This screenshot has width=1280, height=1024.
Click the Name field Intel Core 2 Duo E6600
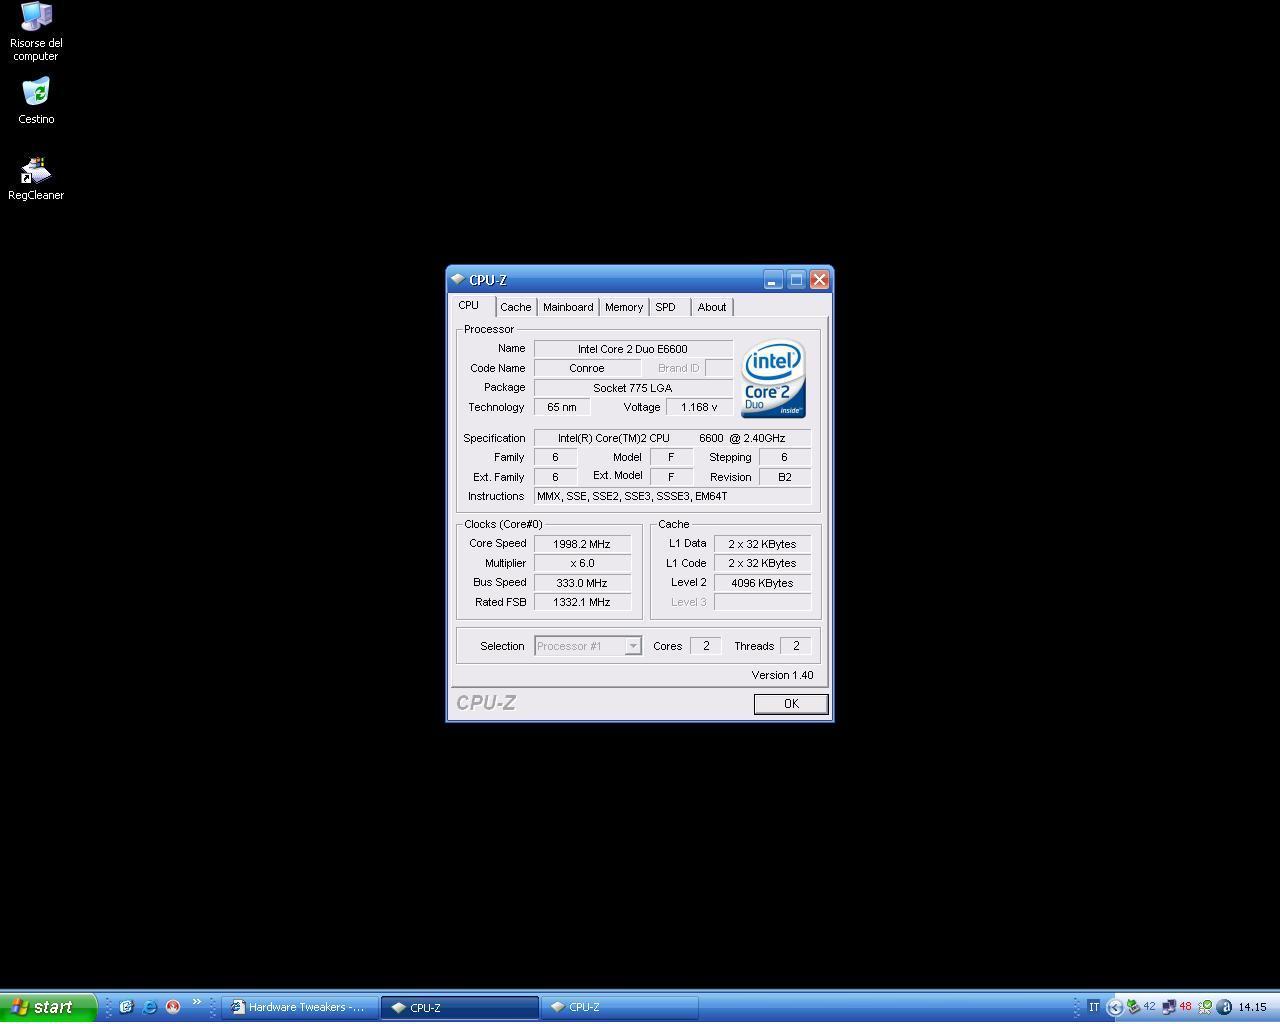pos(633,349)
